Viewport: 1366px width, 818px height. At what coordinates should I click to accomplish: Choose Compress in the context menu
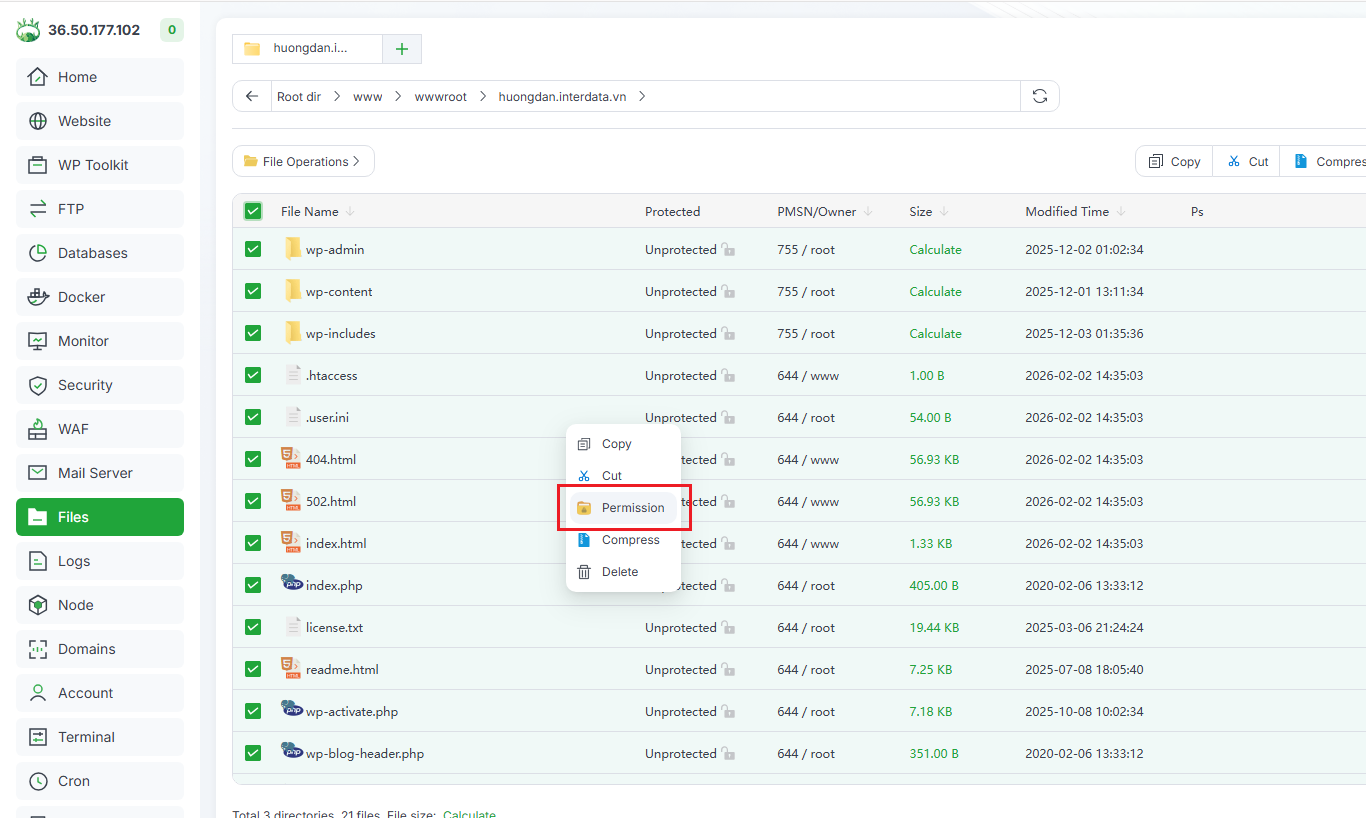click(623, 540)
